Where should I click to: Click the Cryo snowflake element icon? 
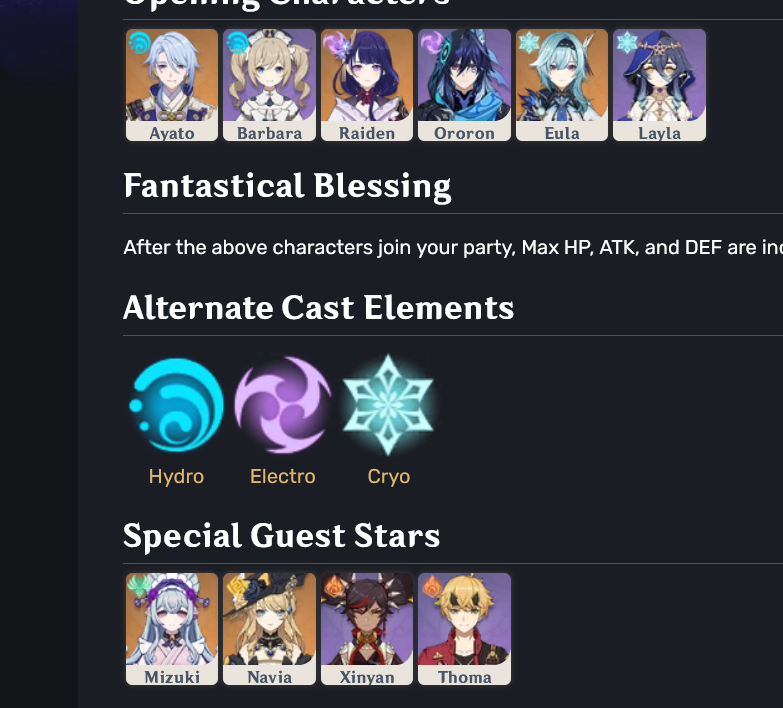point(389,405)
